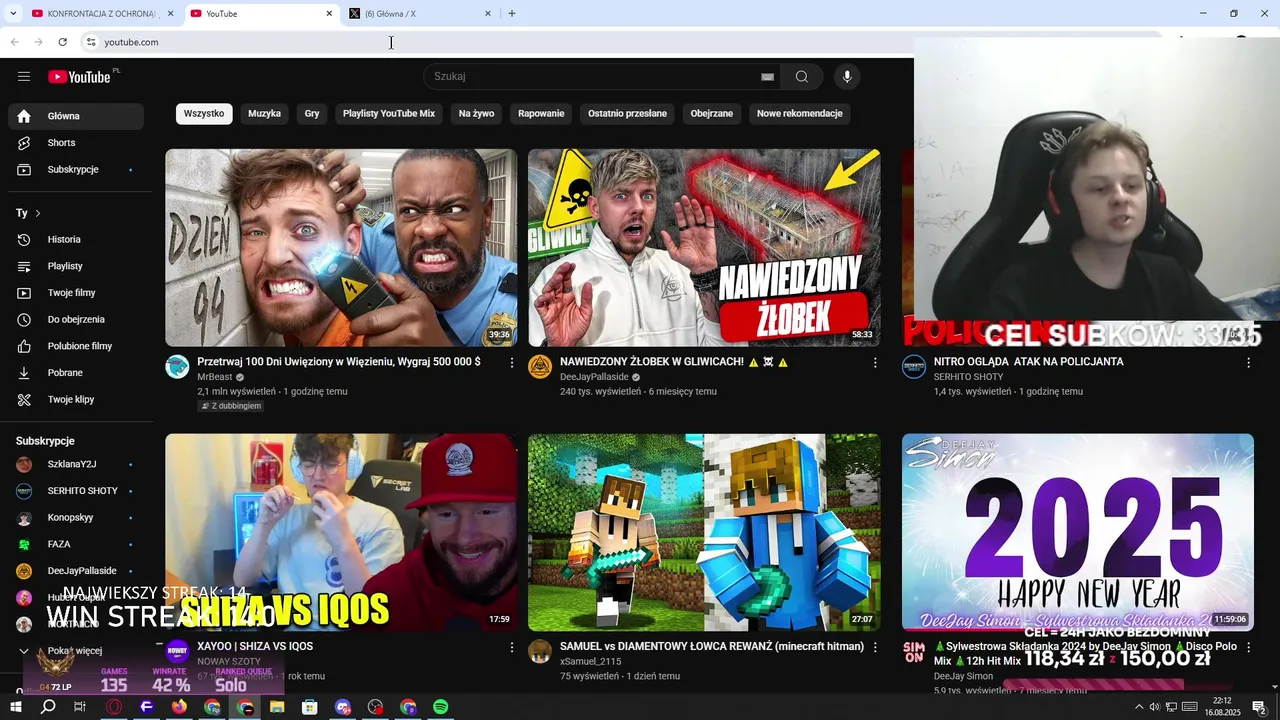Open Pobrane downloads in the sidebar
Screen dimensions: 1280x720
point(76,373)
